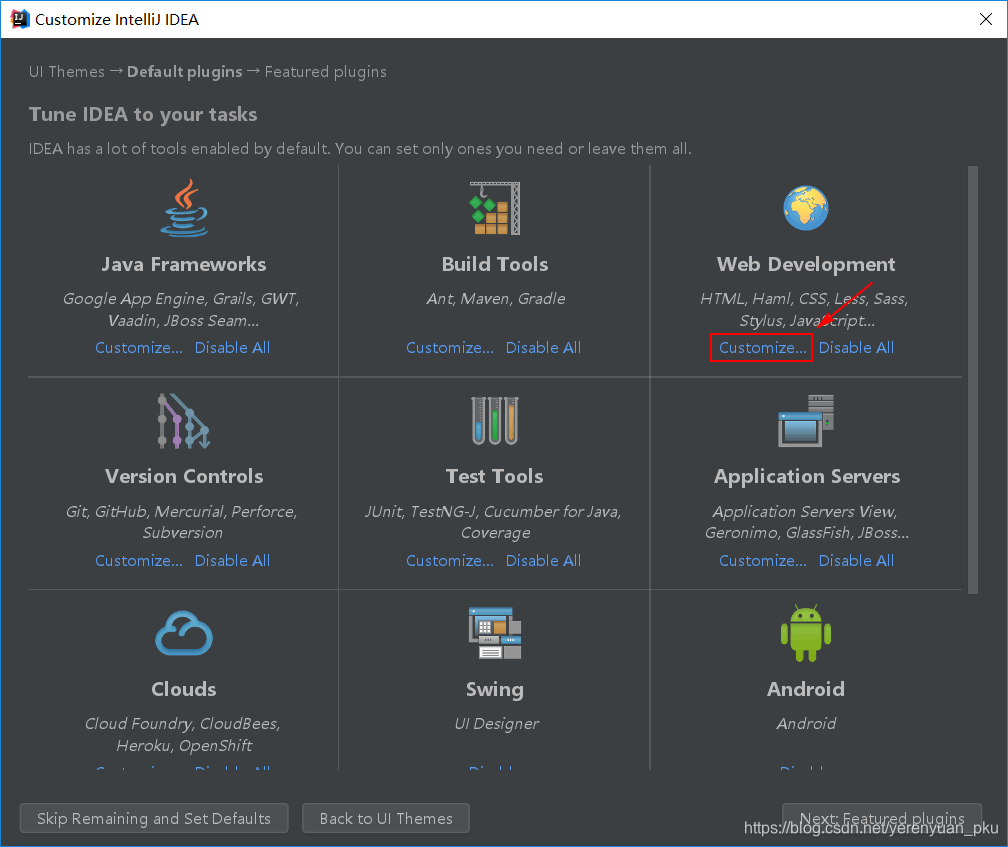The image size is (1008, 847).
Task: Click Skip Remaining and Set Defaults
Action: coord(154,818)
